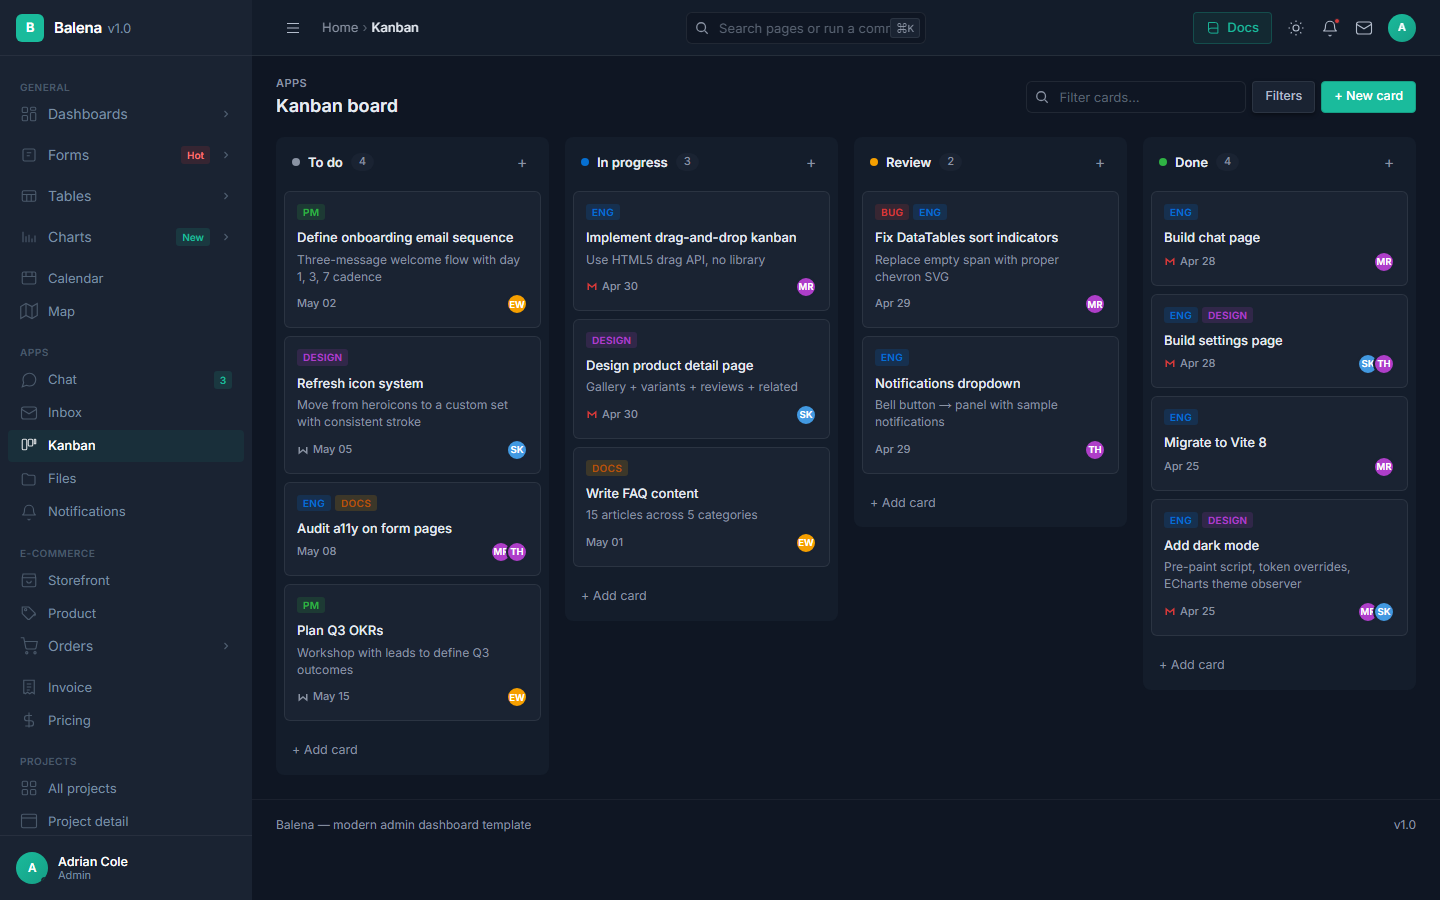Viewport: 1440px width, 900px height.
Task: Open Storefront in the sidebar
Action: click(x=126, y=581)
